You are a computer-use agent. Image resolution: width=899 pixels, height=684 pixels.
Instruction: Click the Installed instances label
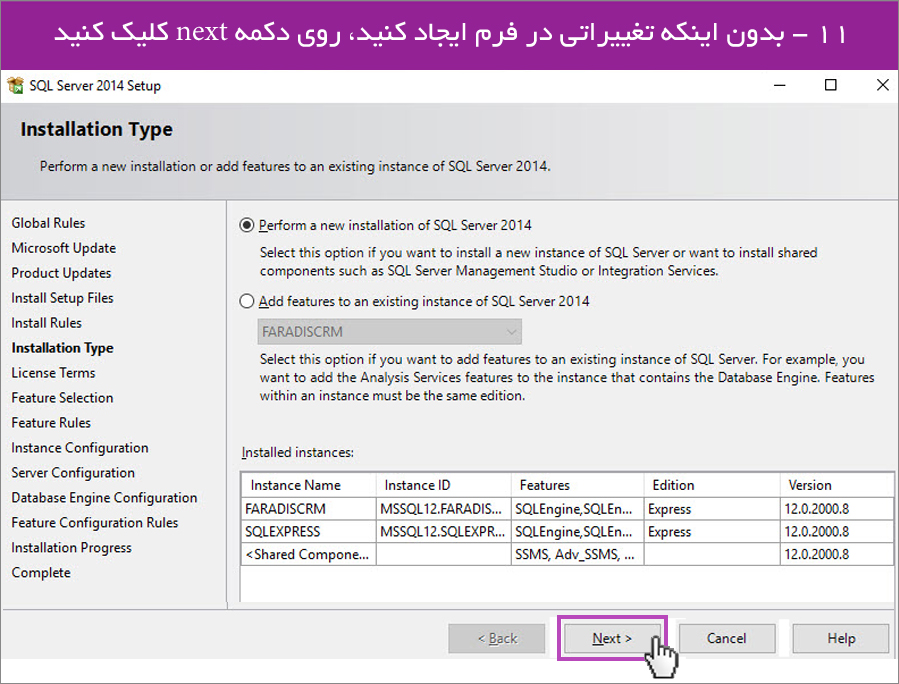click(298, 452)
